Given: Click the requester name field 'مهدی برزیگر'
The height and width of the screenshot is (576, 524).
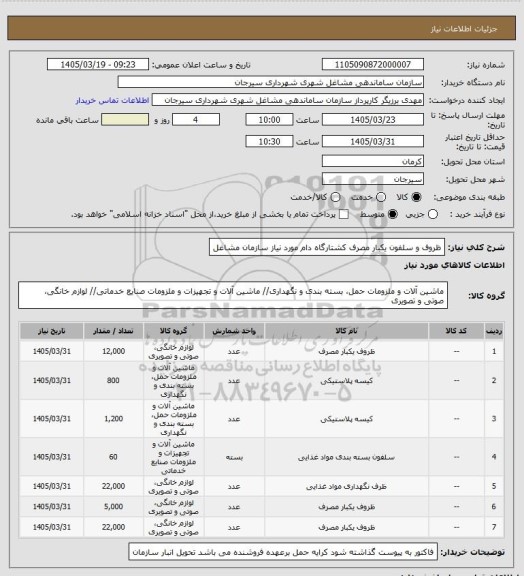Looking at the screenshot, I should (288, 100).
